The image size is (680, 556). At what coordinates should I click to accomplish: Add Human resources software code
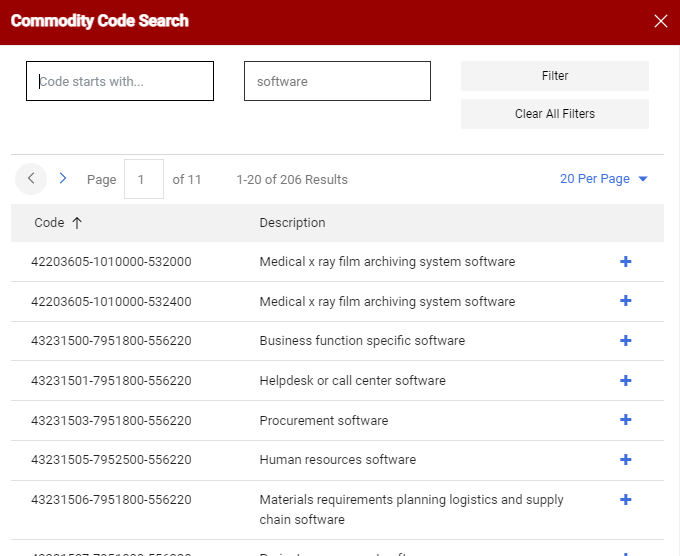pos(626,460)
